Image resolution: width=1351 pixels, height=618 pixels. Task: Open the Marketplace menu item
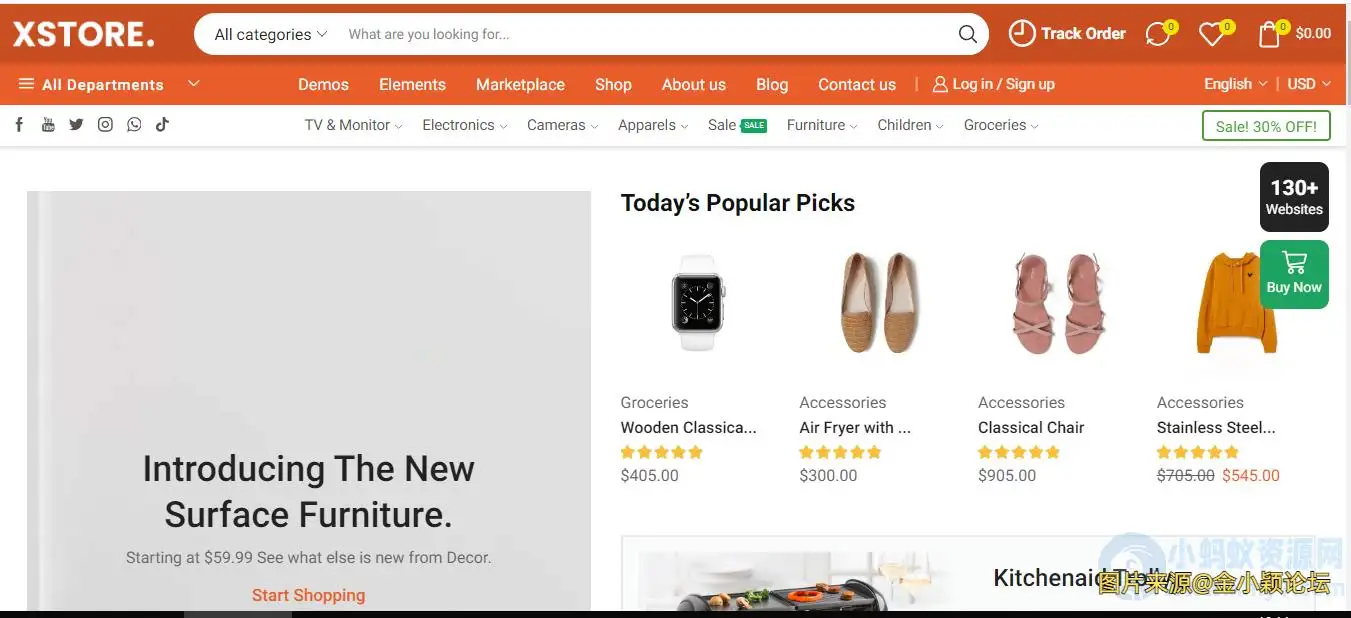coord(520,85)
